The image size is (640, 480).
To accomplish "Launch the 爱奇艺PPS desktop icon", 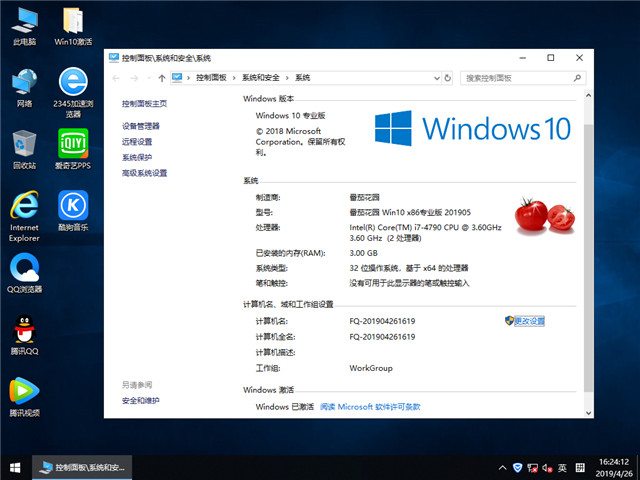I will 73,149.
